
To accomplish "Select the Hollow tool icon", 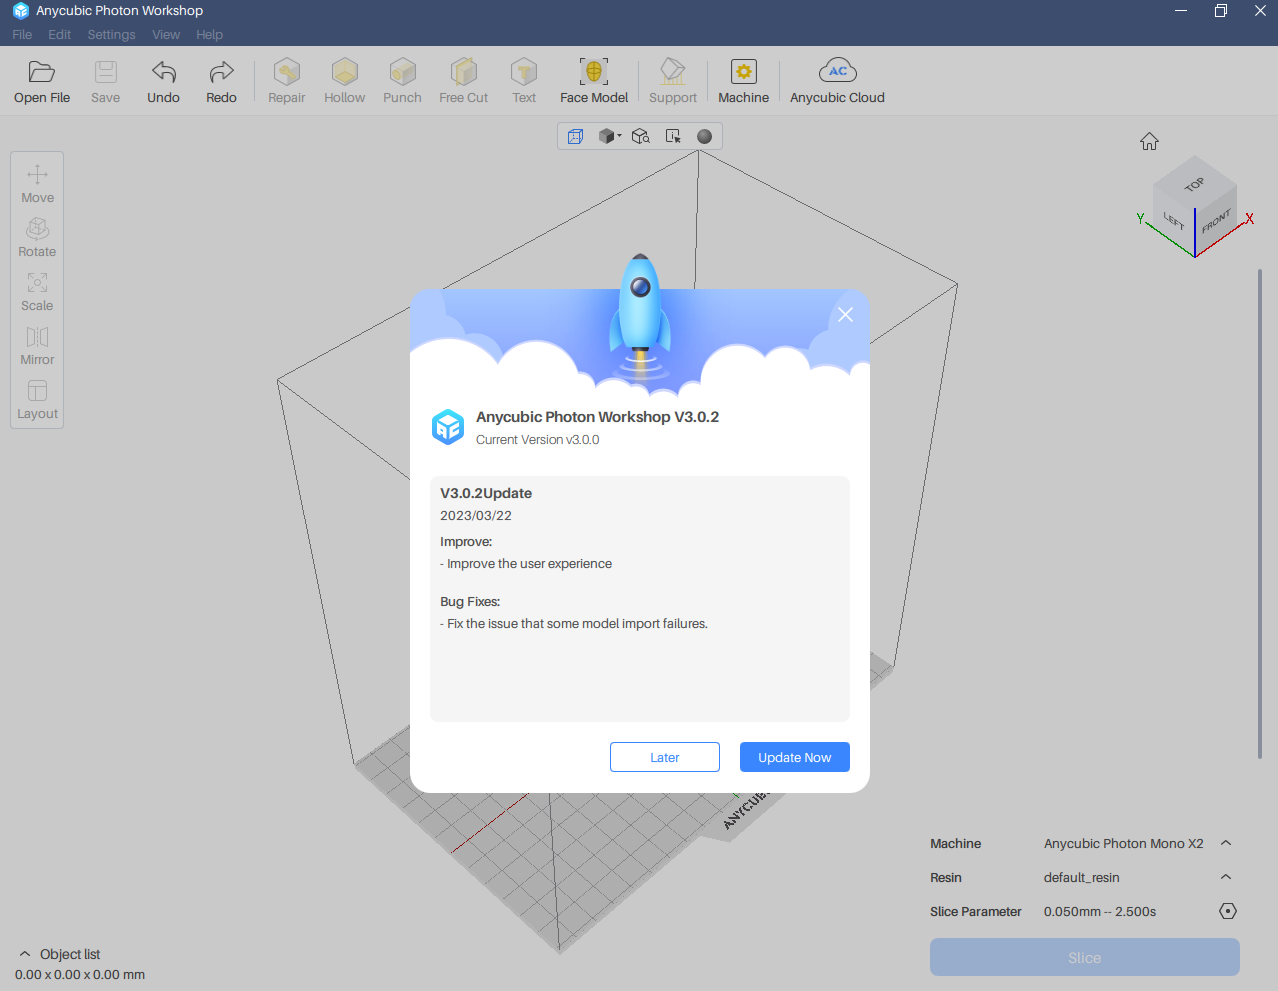I will (344, 72).
